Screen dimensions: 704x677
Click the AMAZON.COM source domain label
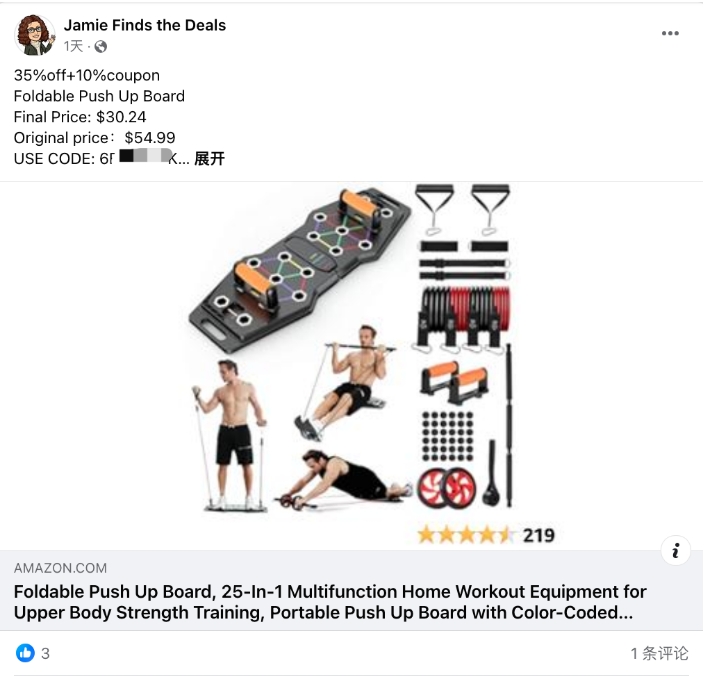tap(60, 568)
